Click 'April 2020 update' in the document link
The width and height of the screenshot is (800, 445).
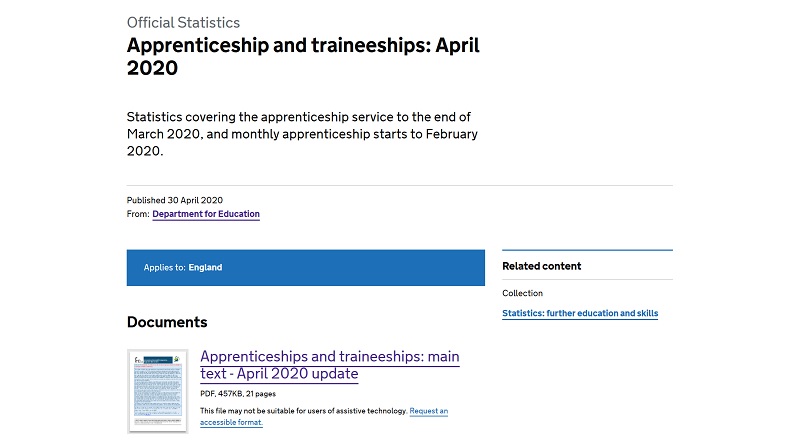coord(297,374)
